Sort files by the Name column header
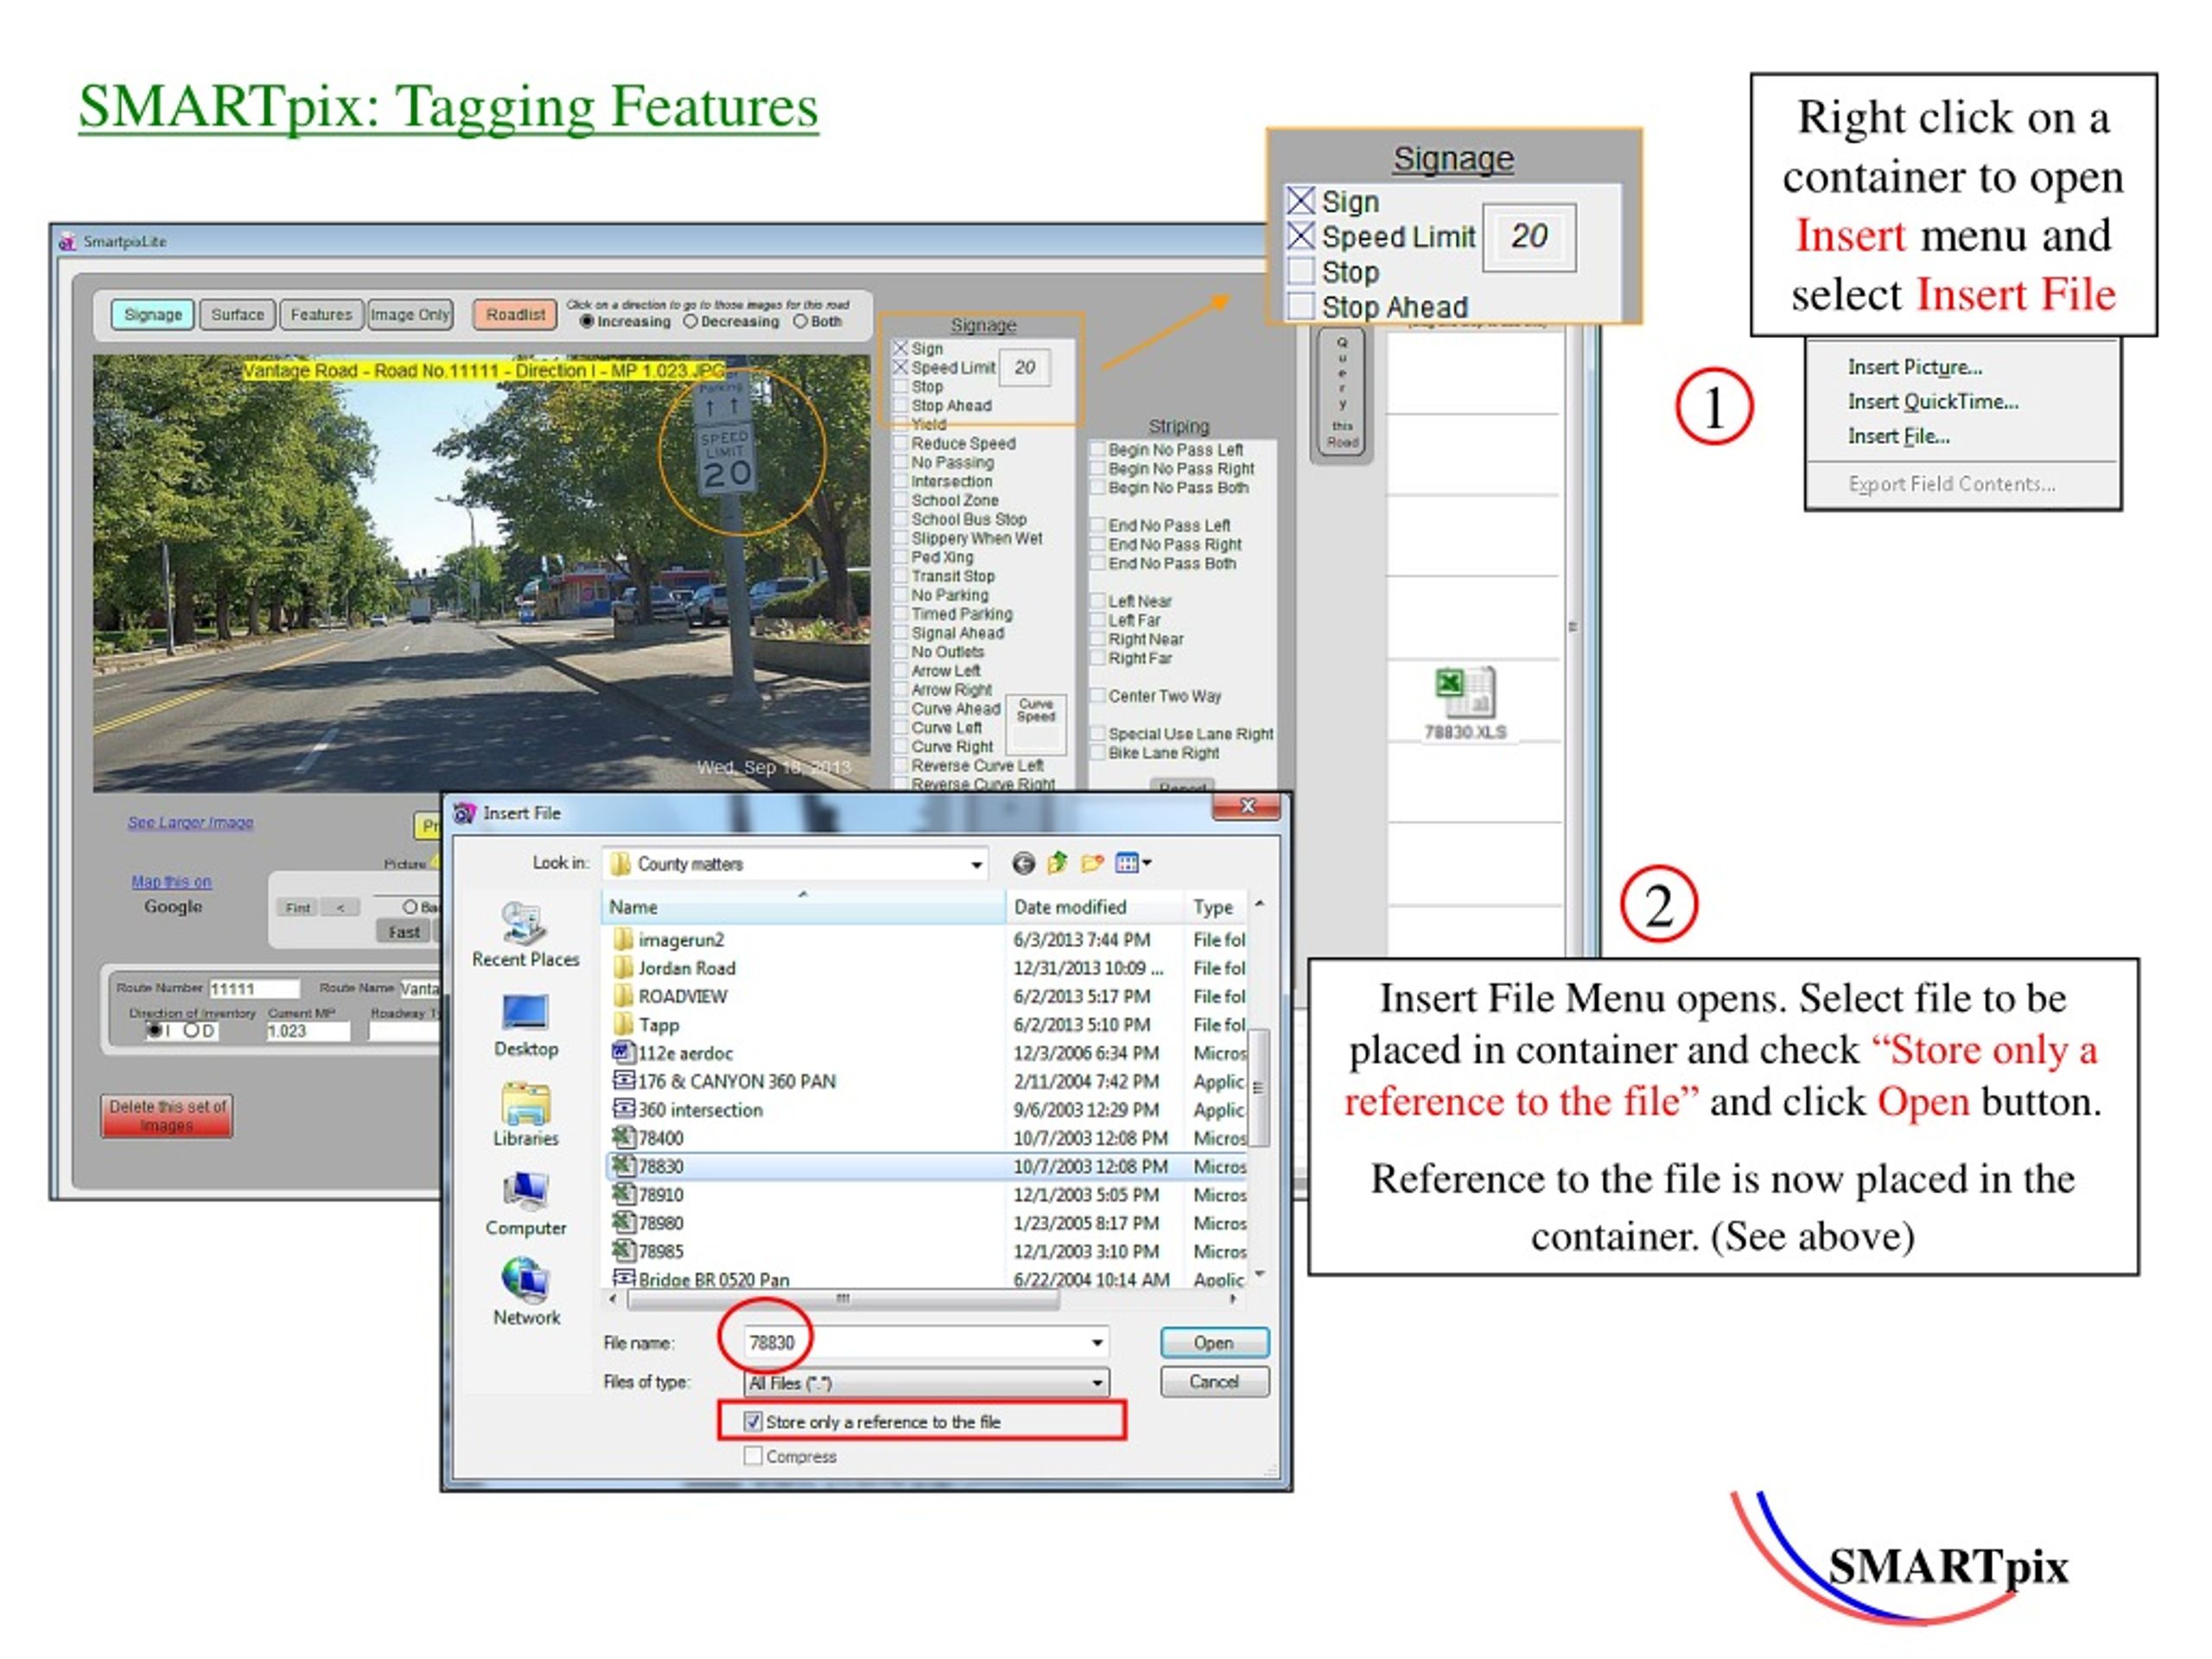Screen dimensions: 2212x1659 (803, 907)
